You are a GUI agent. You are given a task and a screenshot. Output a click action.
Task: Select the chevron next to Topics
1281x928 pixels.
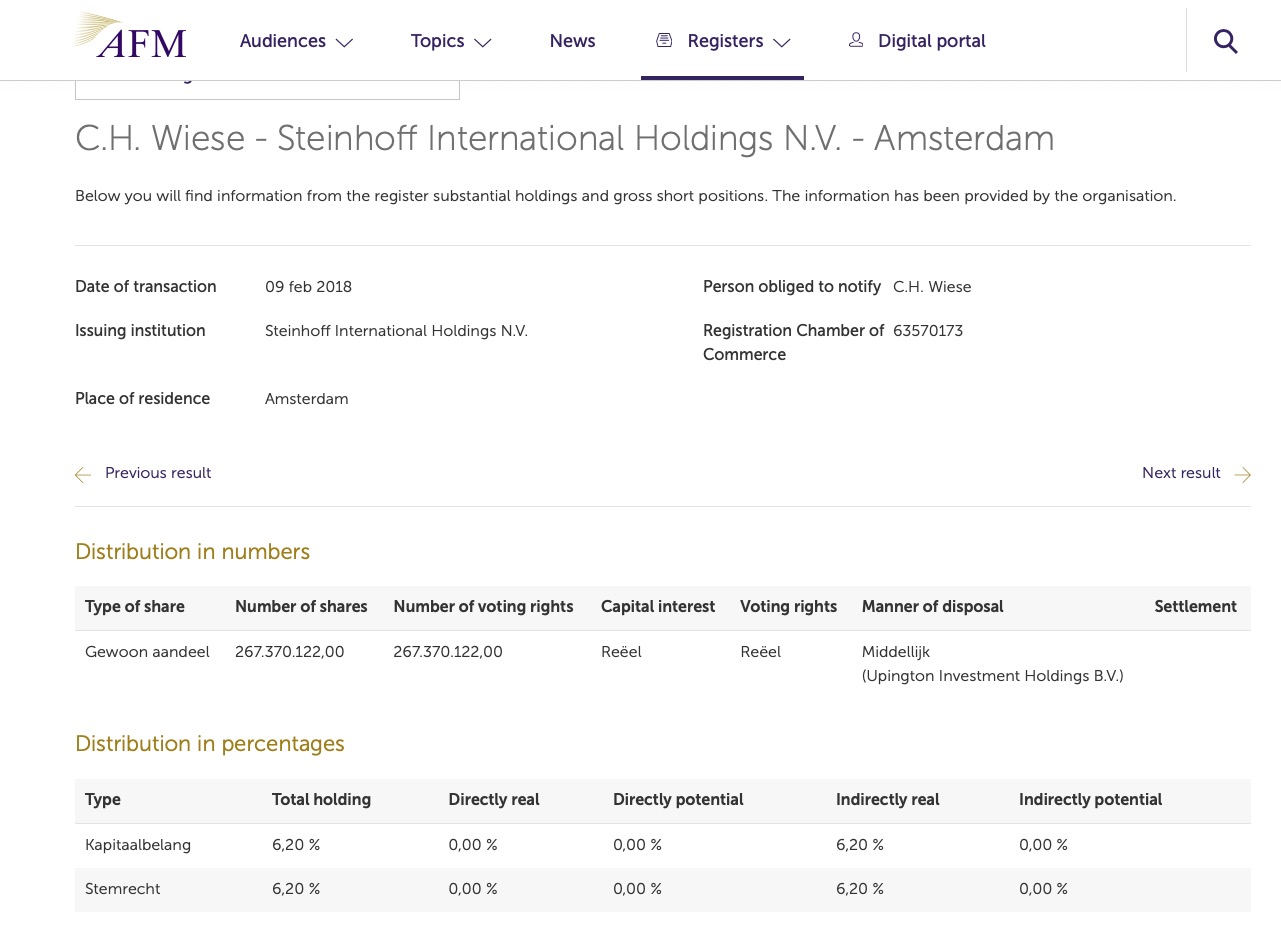coord(482,44)
